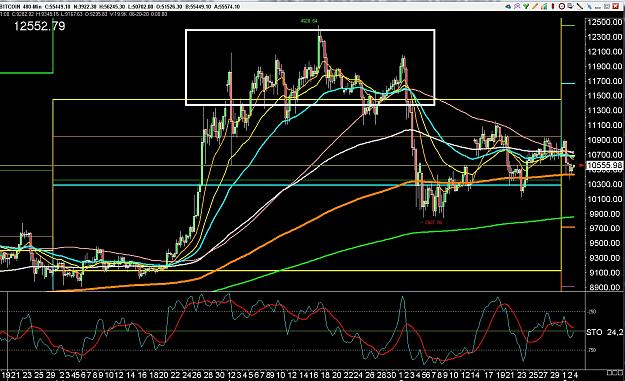Viewport: 625px width, 381px height.
Task: Click the 12100.00 price axis label
Action: pos(605,52)
